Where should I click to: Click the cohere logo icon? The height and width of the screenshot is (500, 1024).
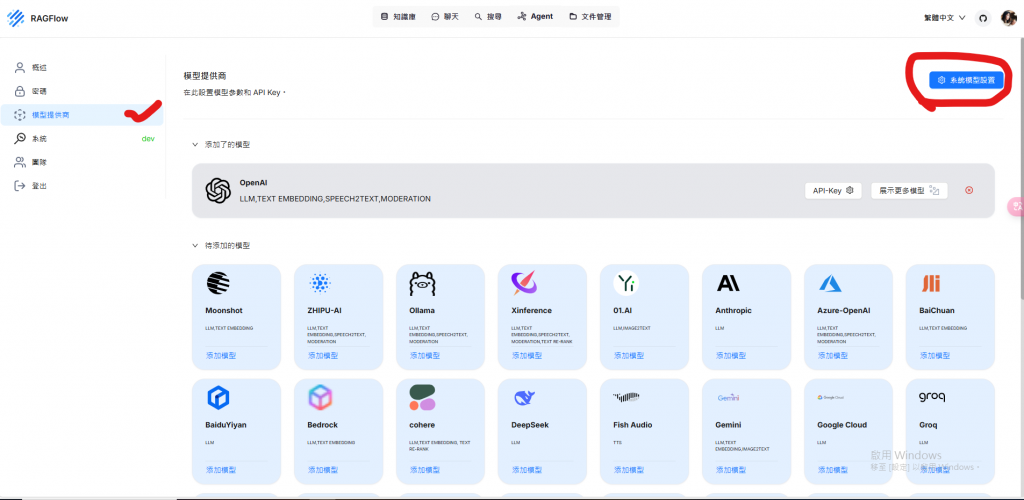[x=422, y=397]
